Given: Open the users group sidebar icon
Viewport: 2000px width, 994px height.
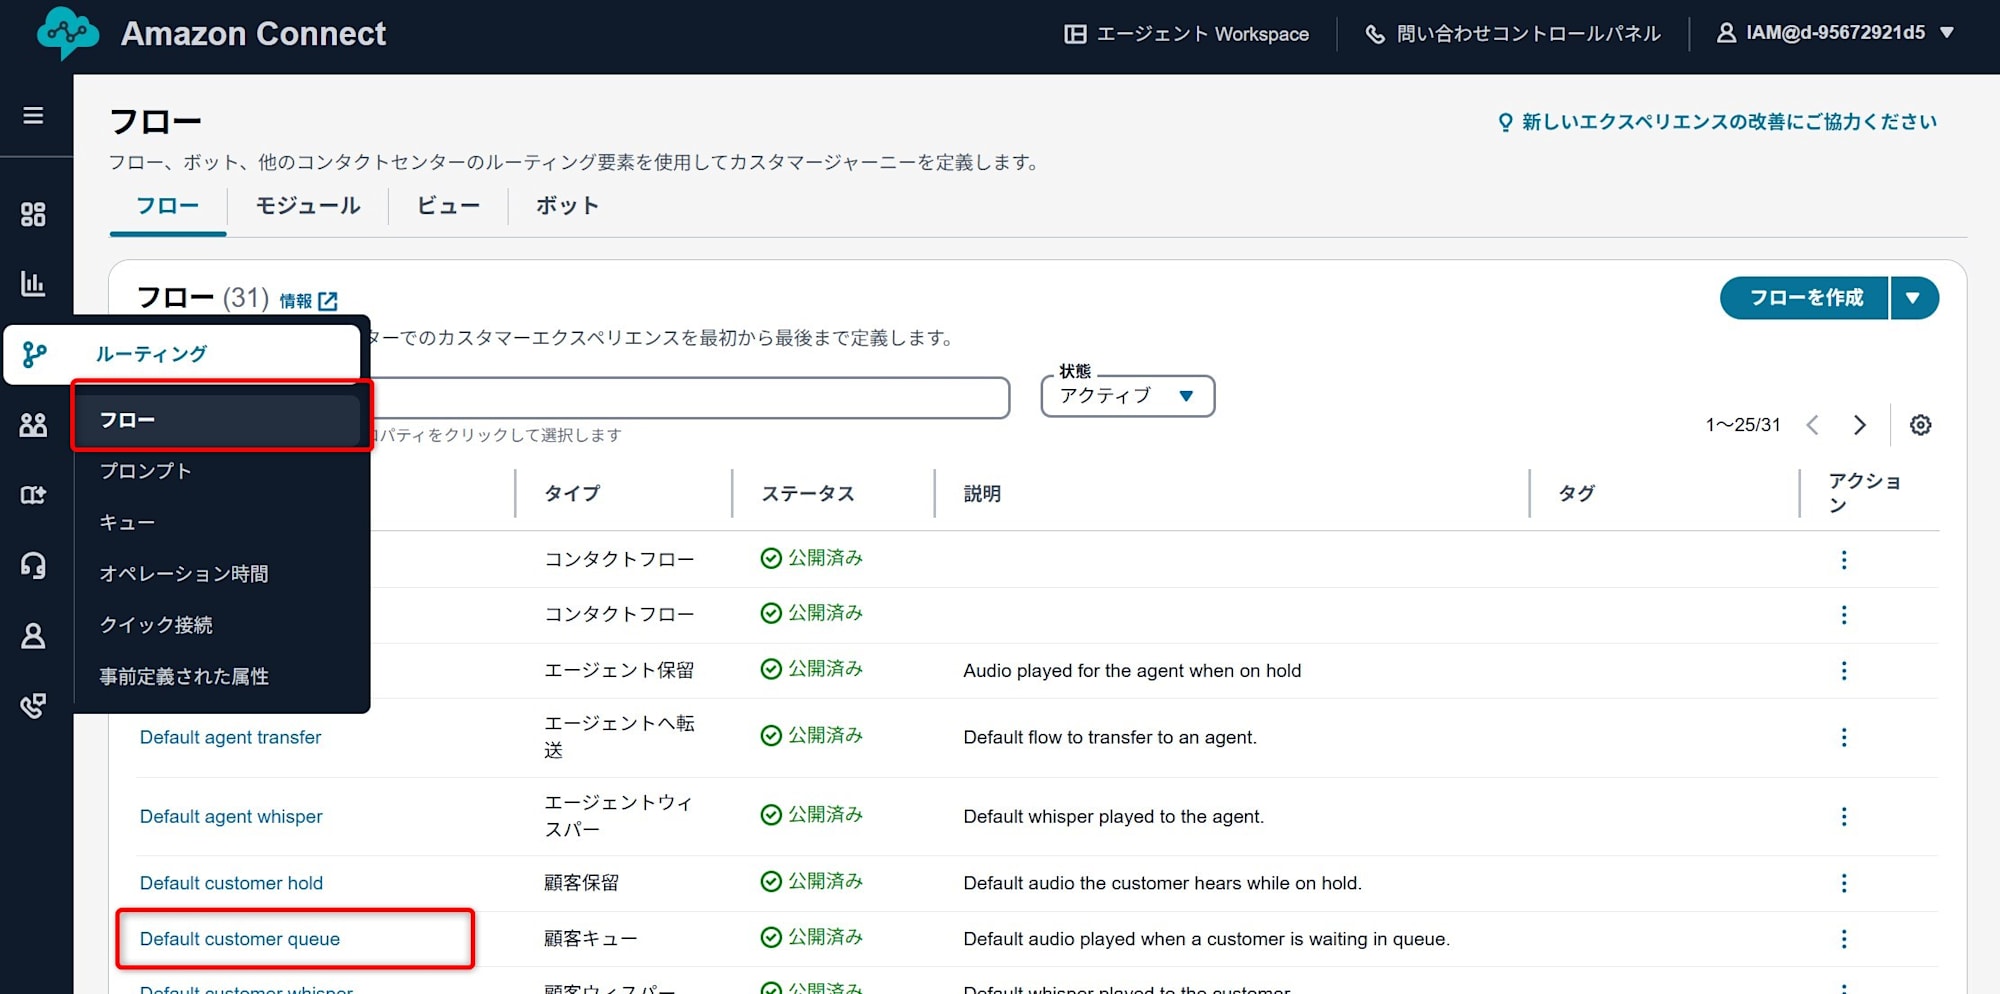Looking at the screenshot, I should click(x=33, y=425).
